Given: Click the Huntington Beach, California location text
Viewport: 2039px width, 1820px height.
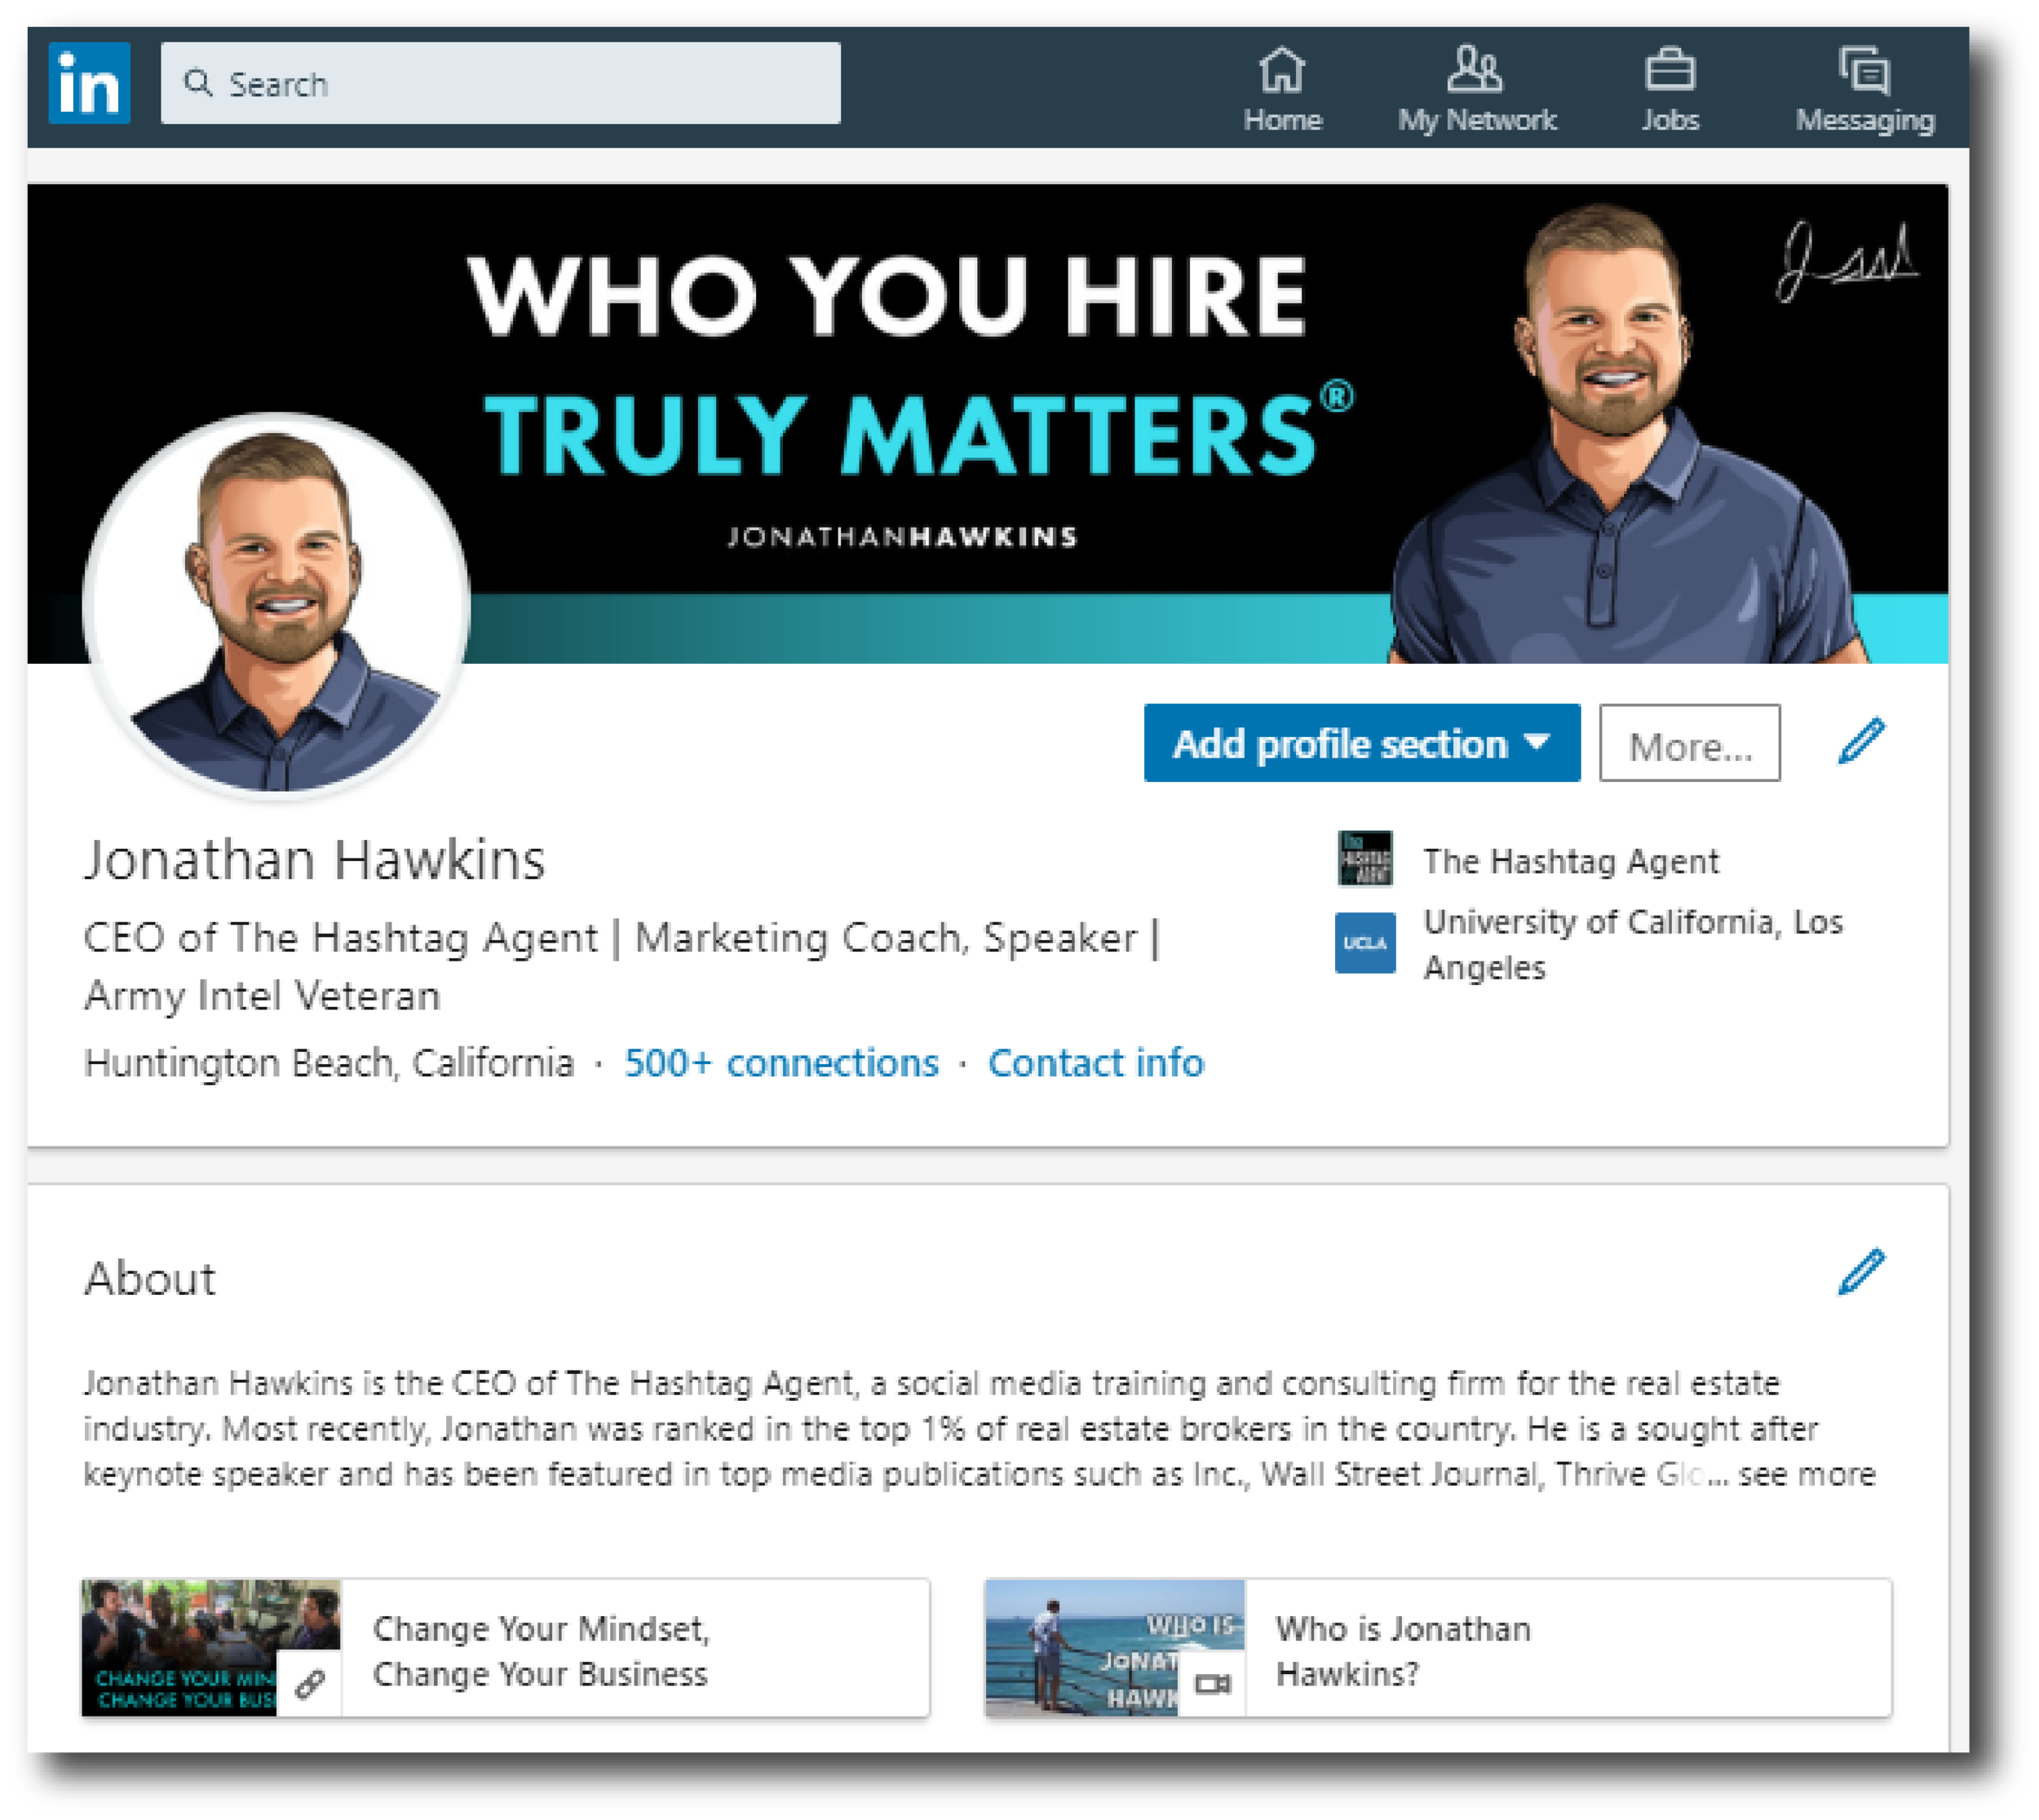Looking at the screenshot, I should click(x=329, y=1062).
